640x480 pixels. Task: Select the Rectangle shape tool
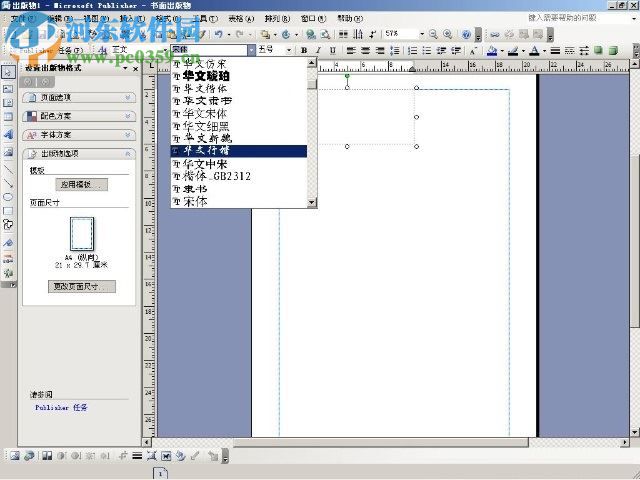pyautogui.click(x=8, y=211)
